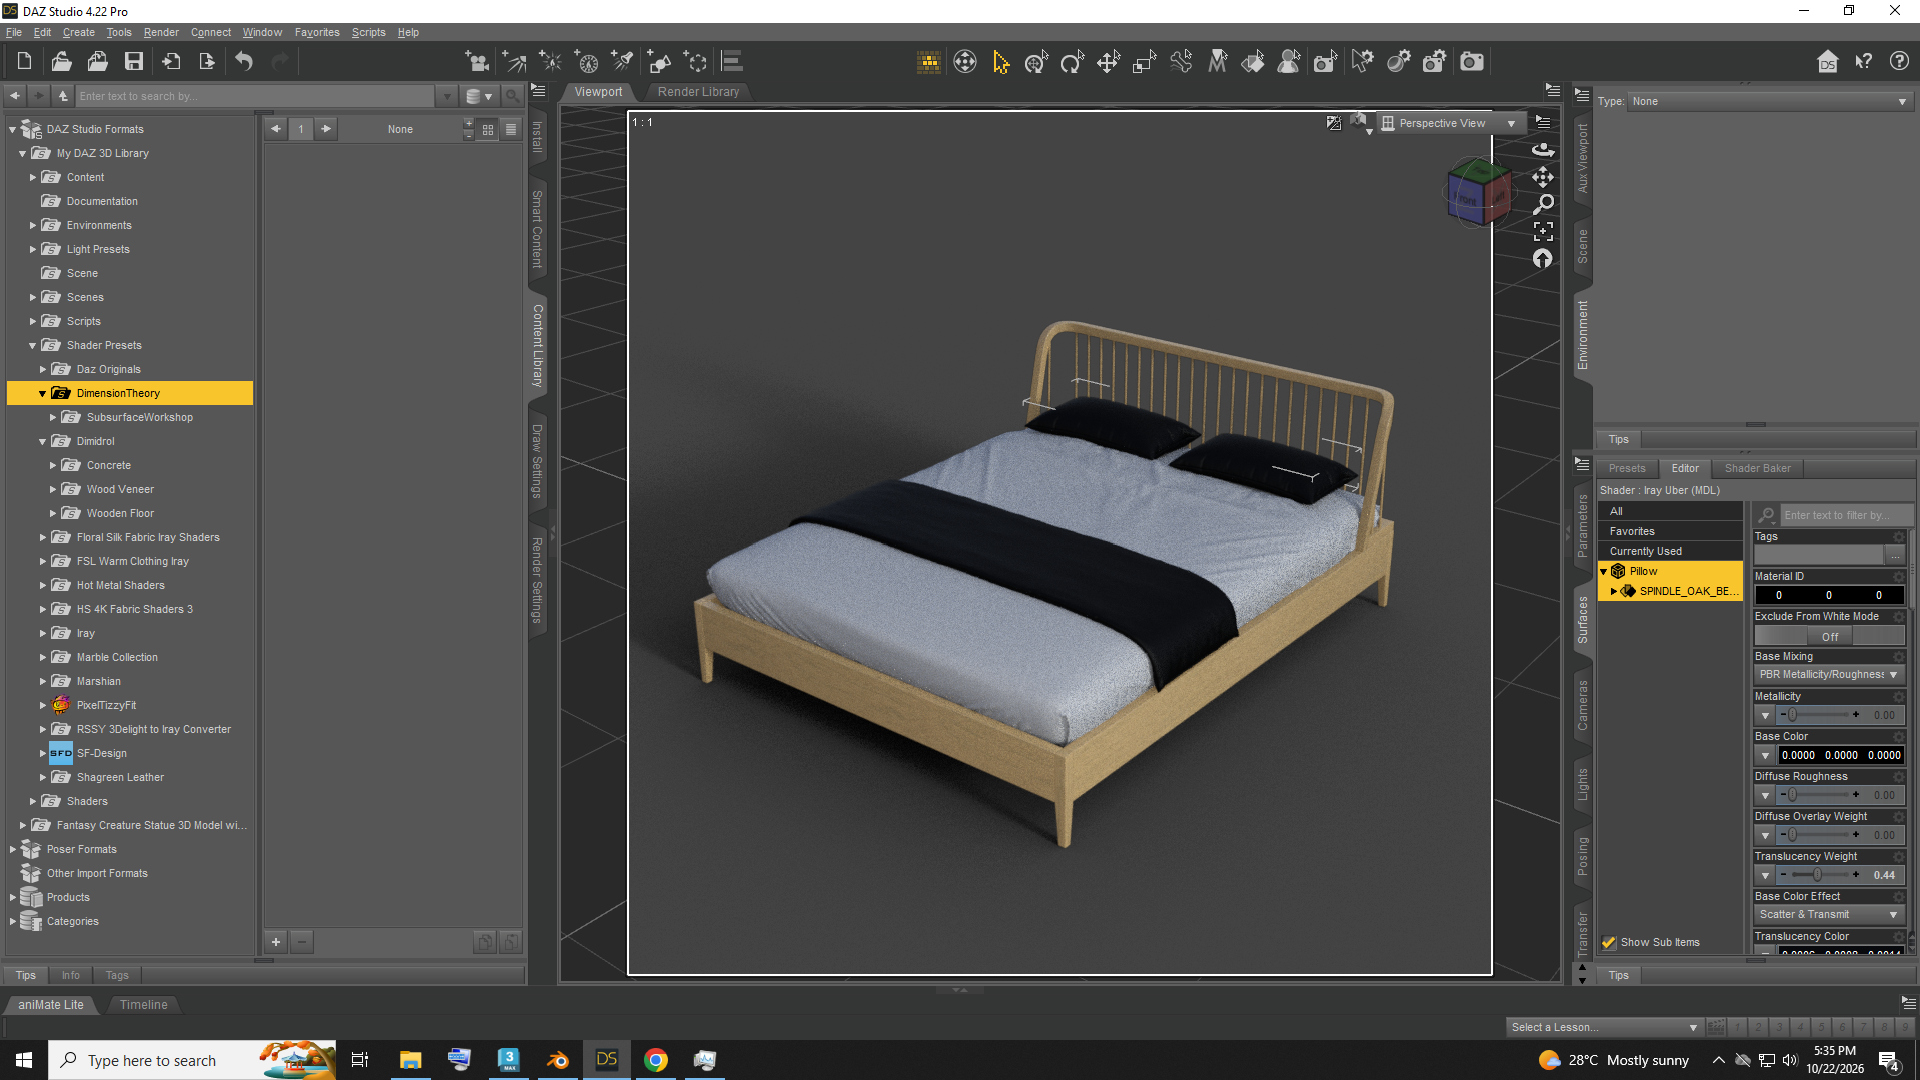Select the Translate move tool
This screenshot has width=1920, height=1080.
pyautogui.click(x=1108, y=62)
